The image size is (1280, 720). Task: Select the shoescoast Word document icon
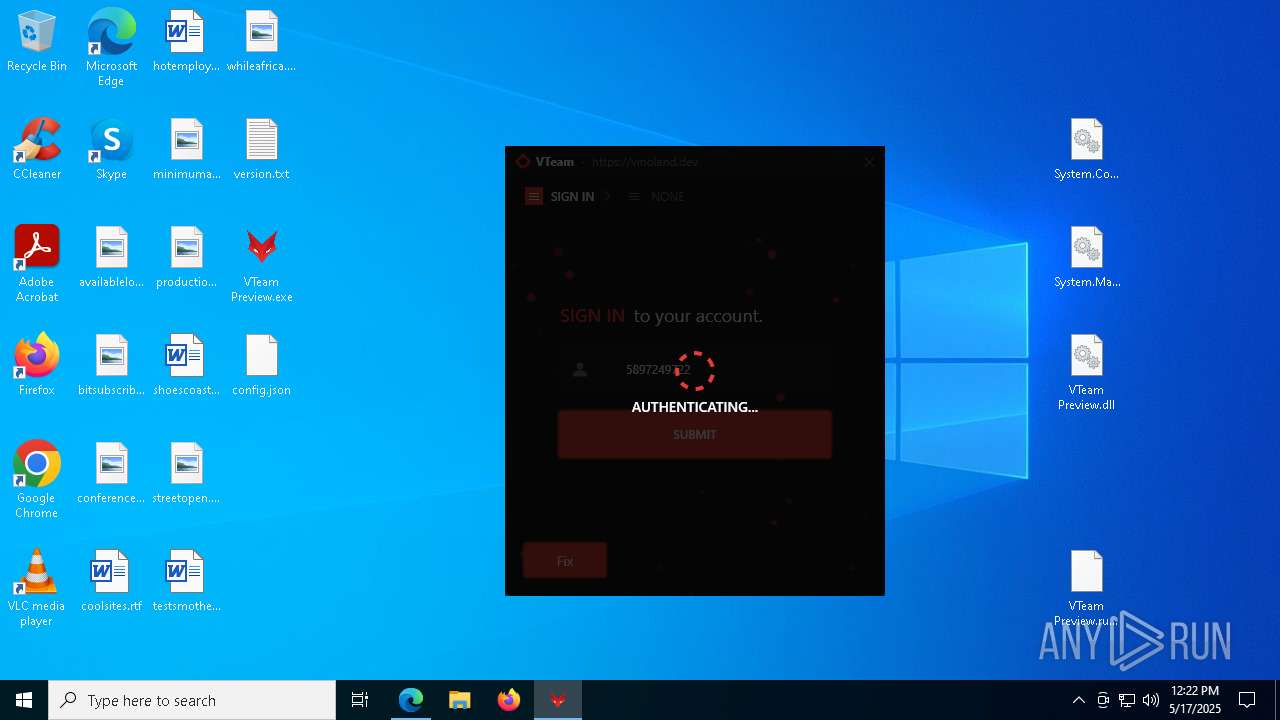tap(186, 366)
